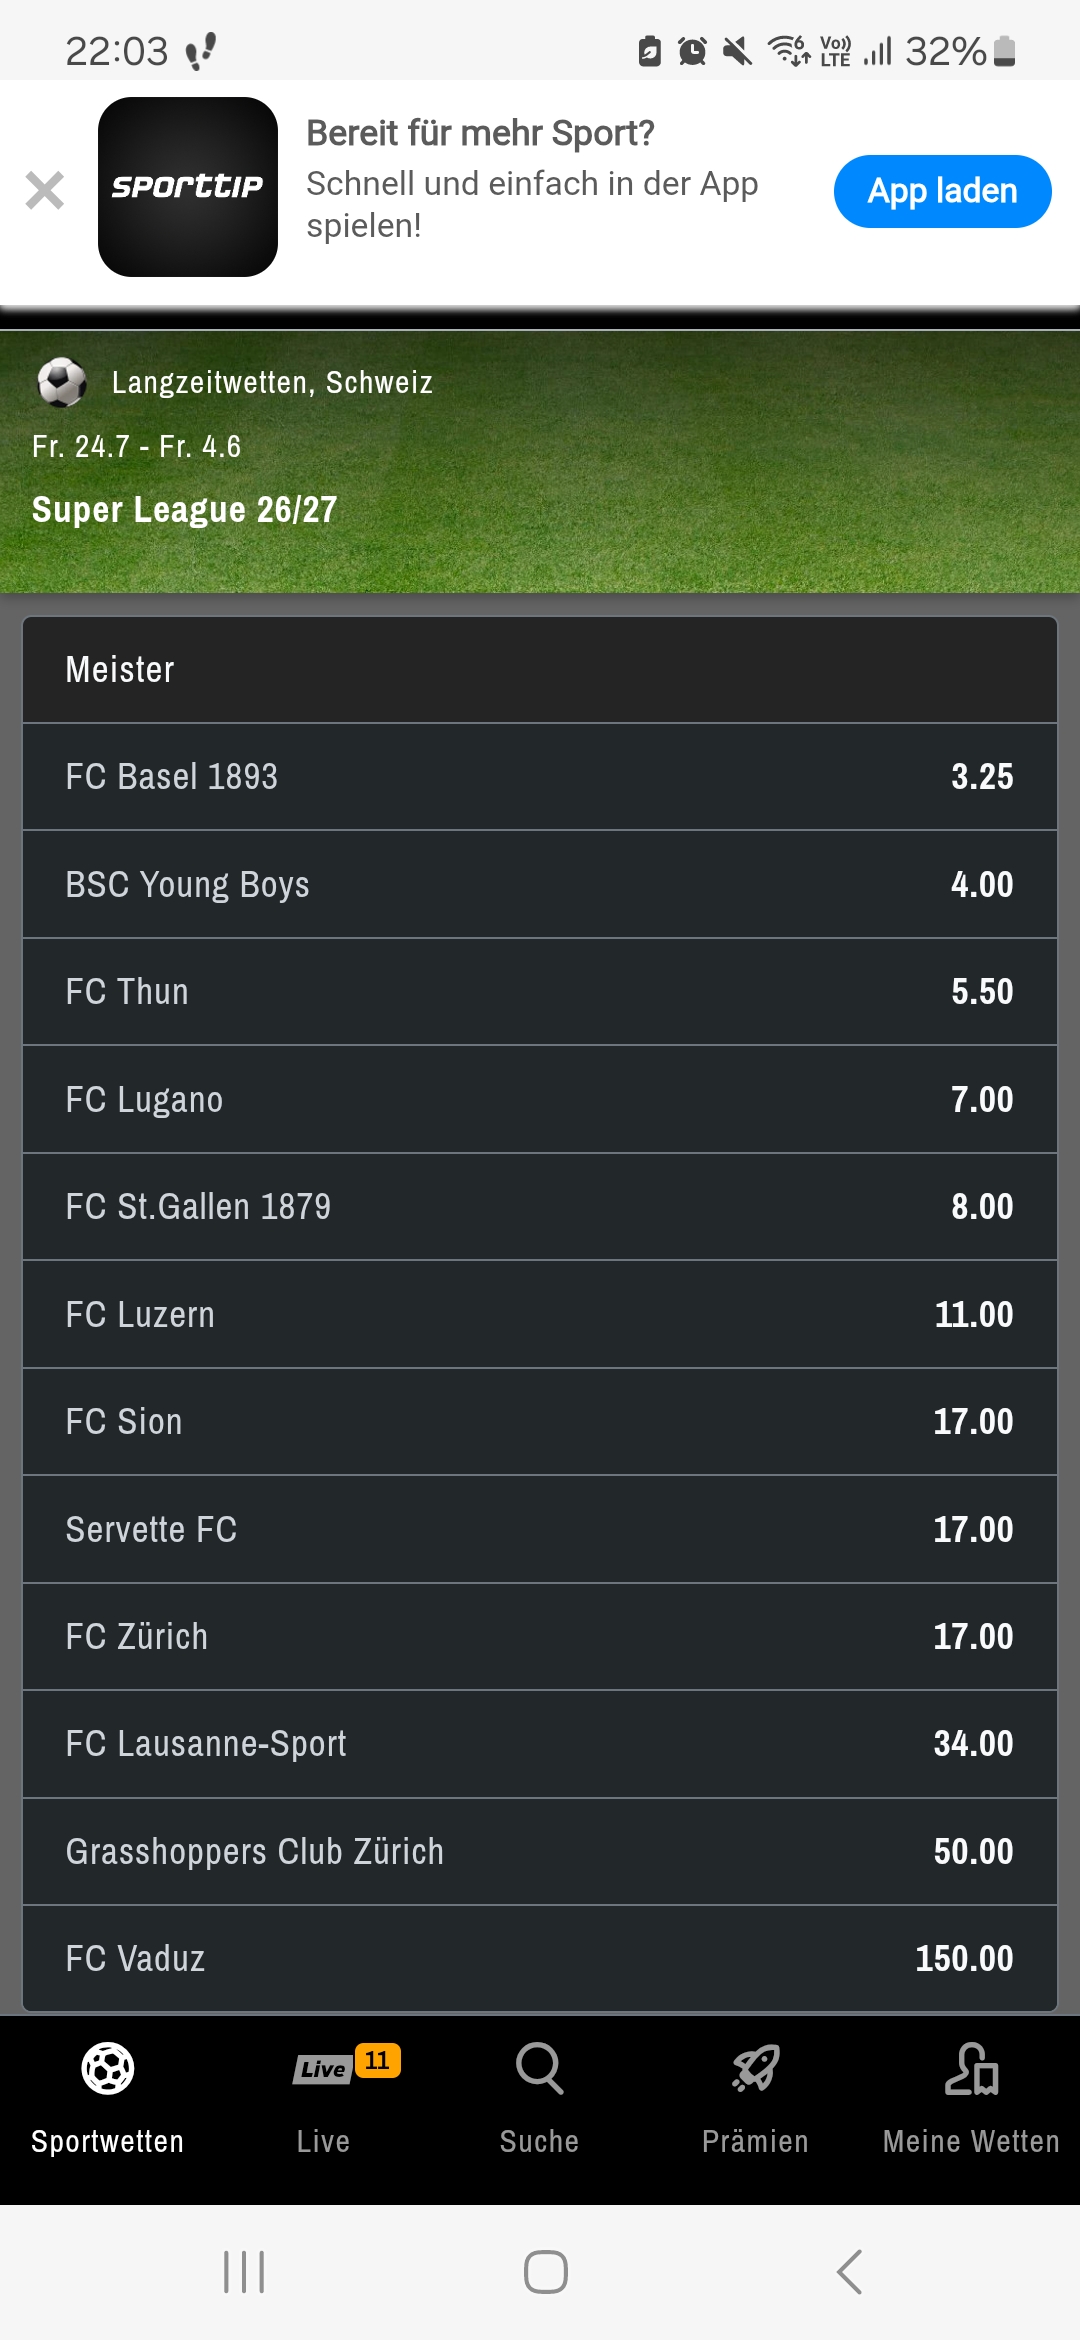
Task: Select FC Basel 1893 odds 3.25
Action: pyautogui.click(x=540, y=777)
